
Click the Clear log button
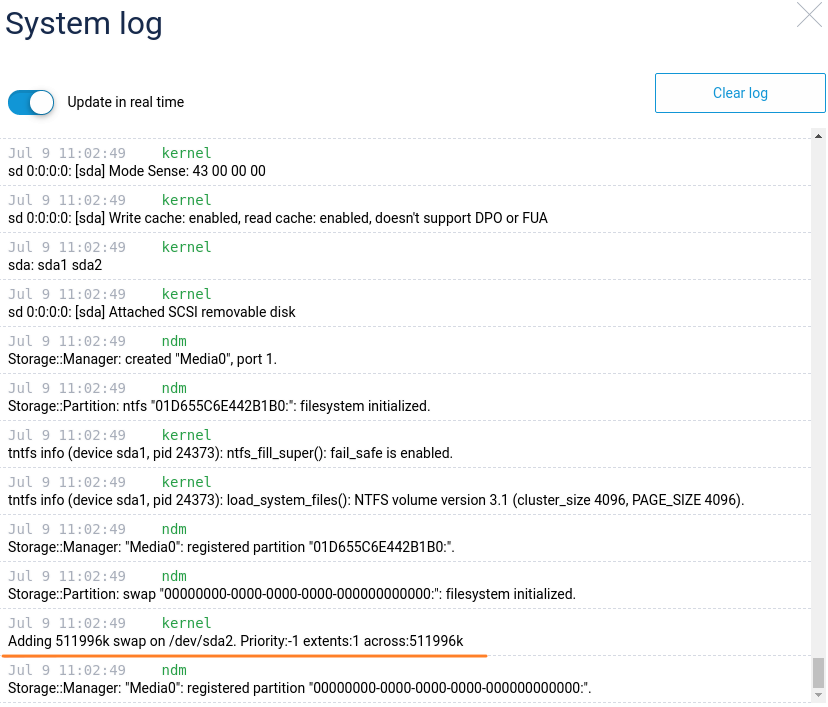tap(740, 93)
